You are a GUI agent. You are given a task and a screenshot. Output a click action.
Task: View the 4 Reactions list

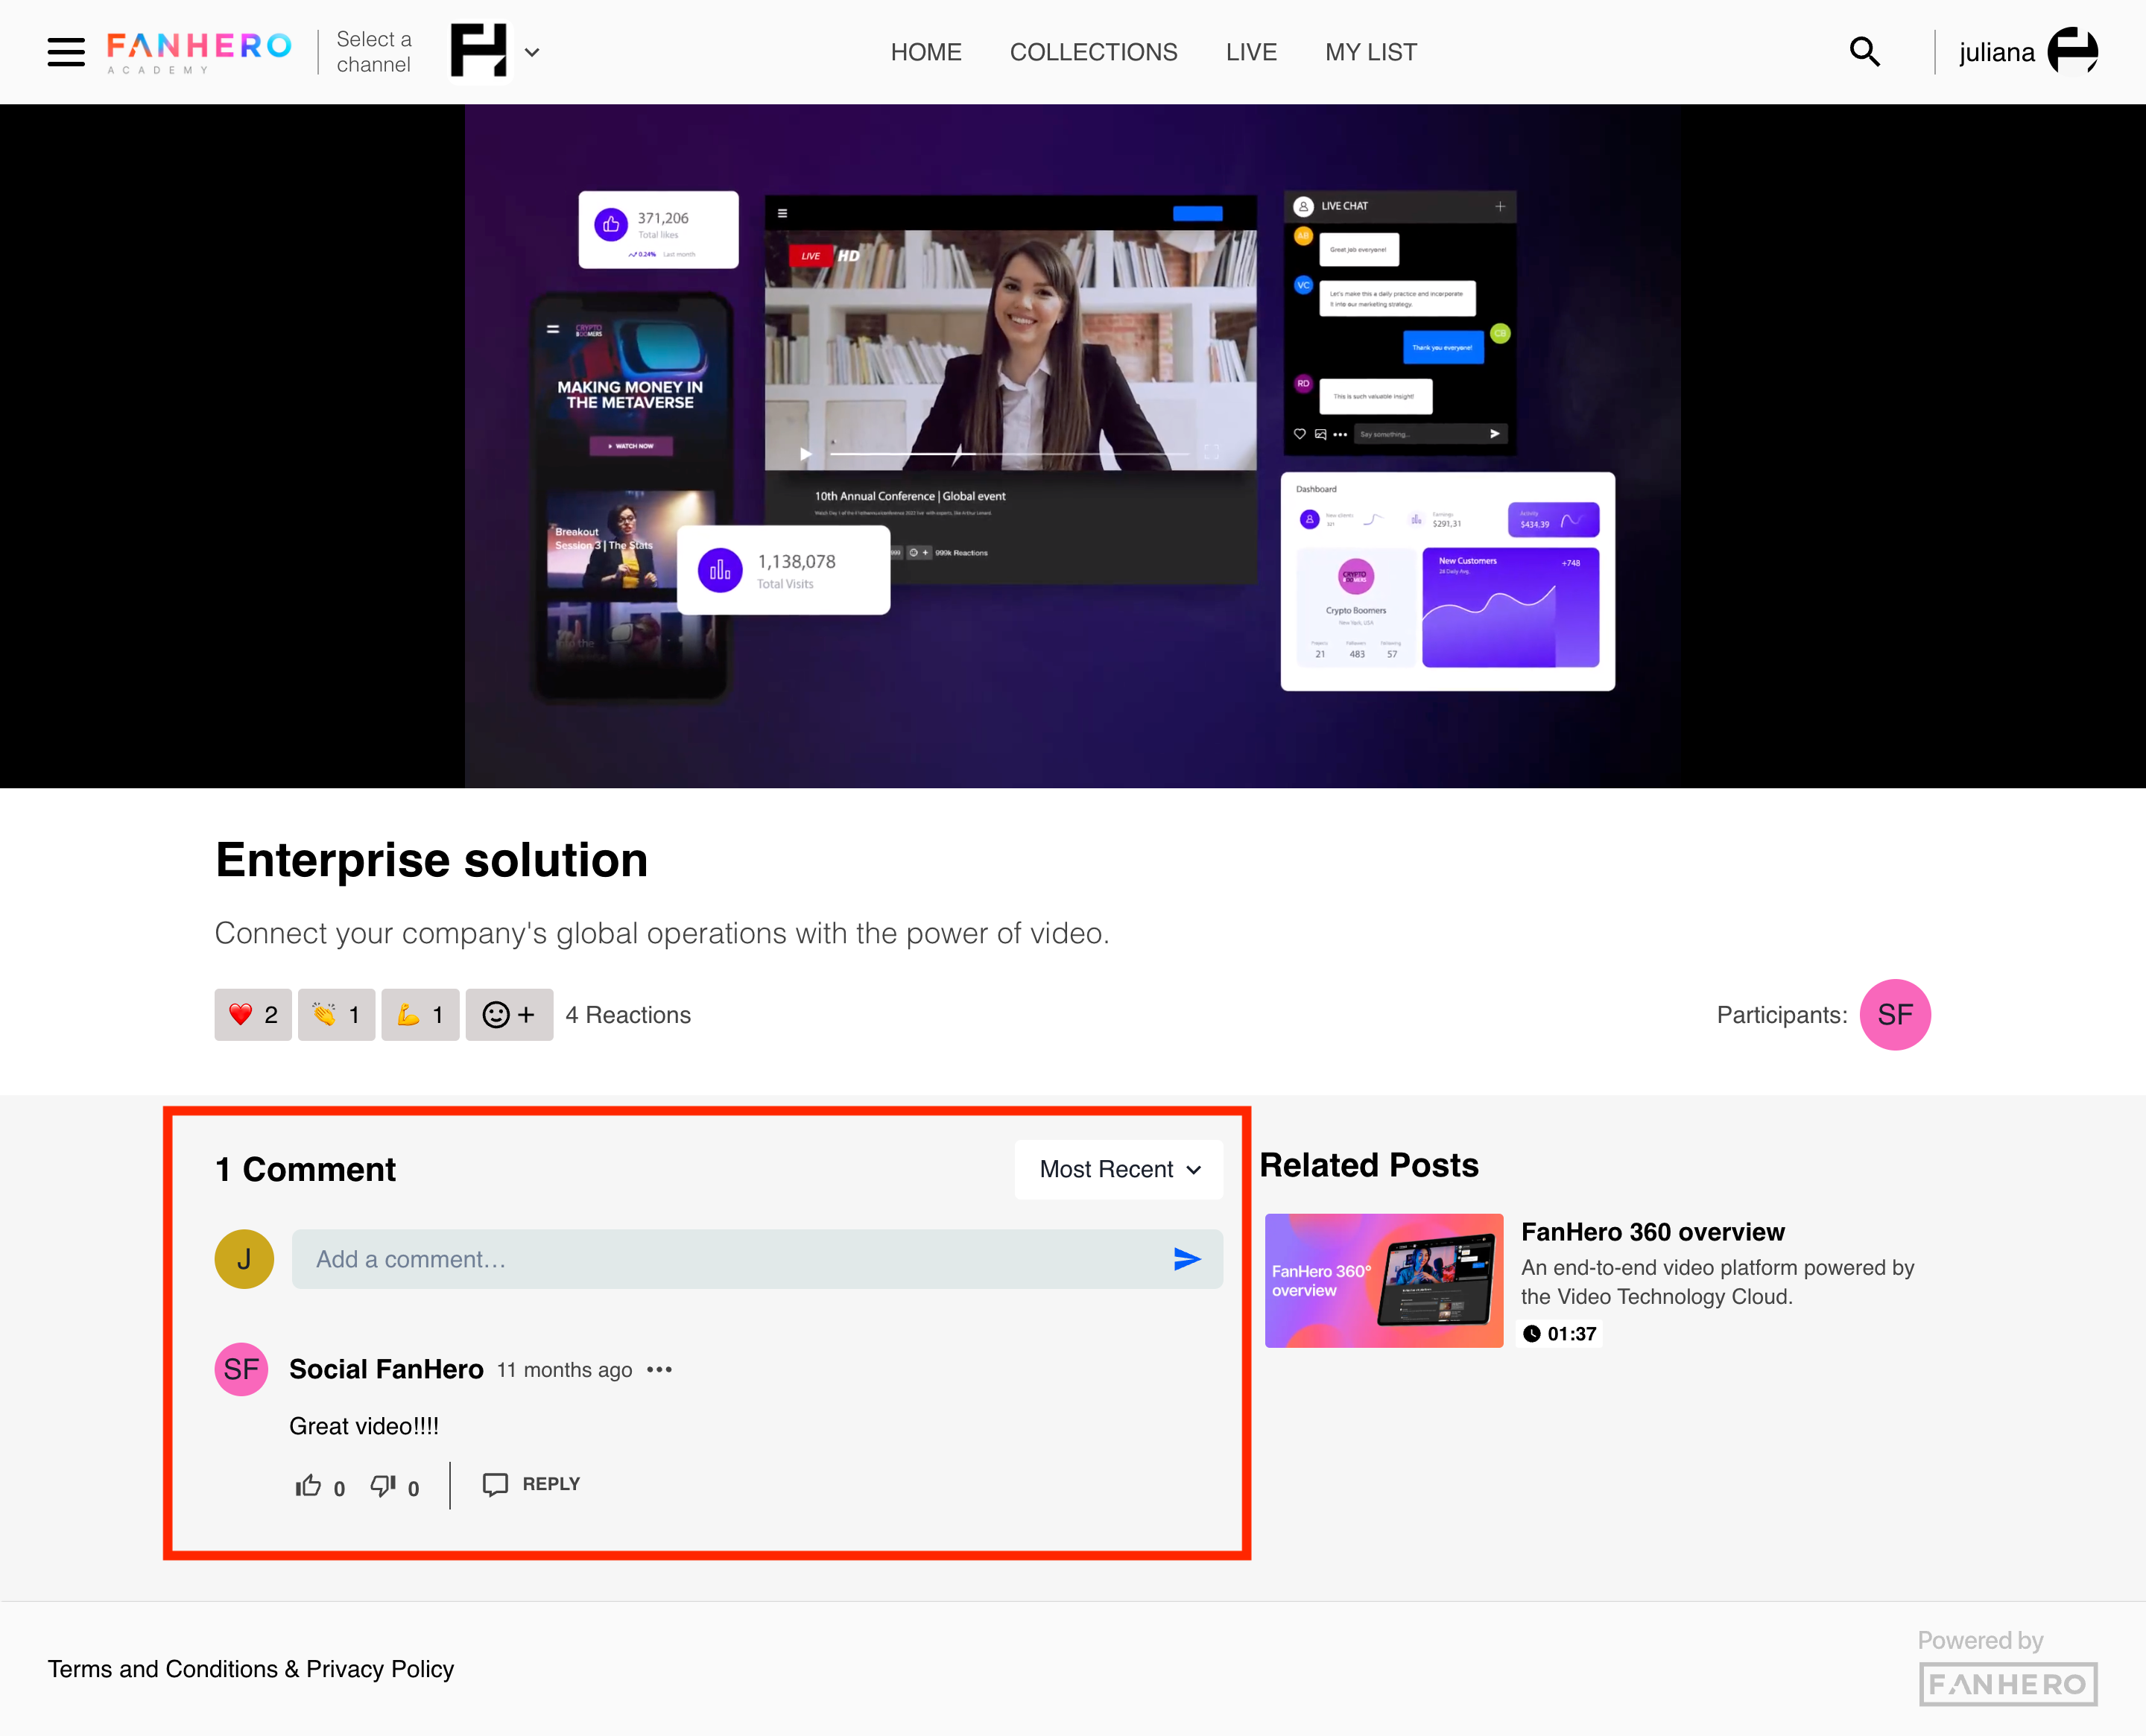pos(628,1015)
